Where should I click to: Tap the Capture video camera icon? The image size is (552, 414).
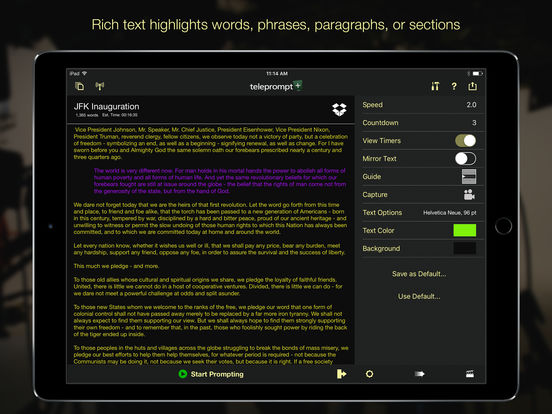click(469, 194)
